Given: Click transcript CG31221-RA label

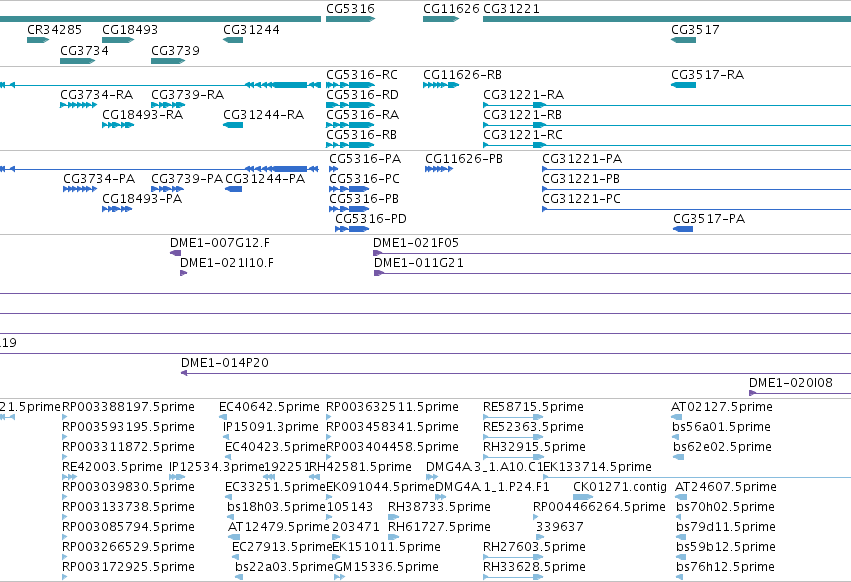Looking at the screenshot, I should [523, 94].
